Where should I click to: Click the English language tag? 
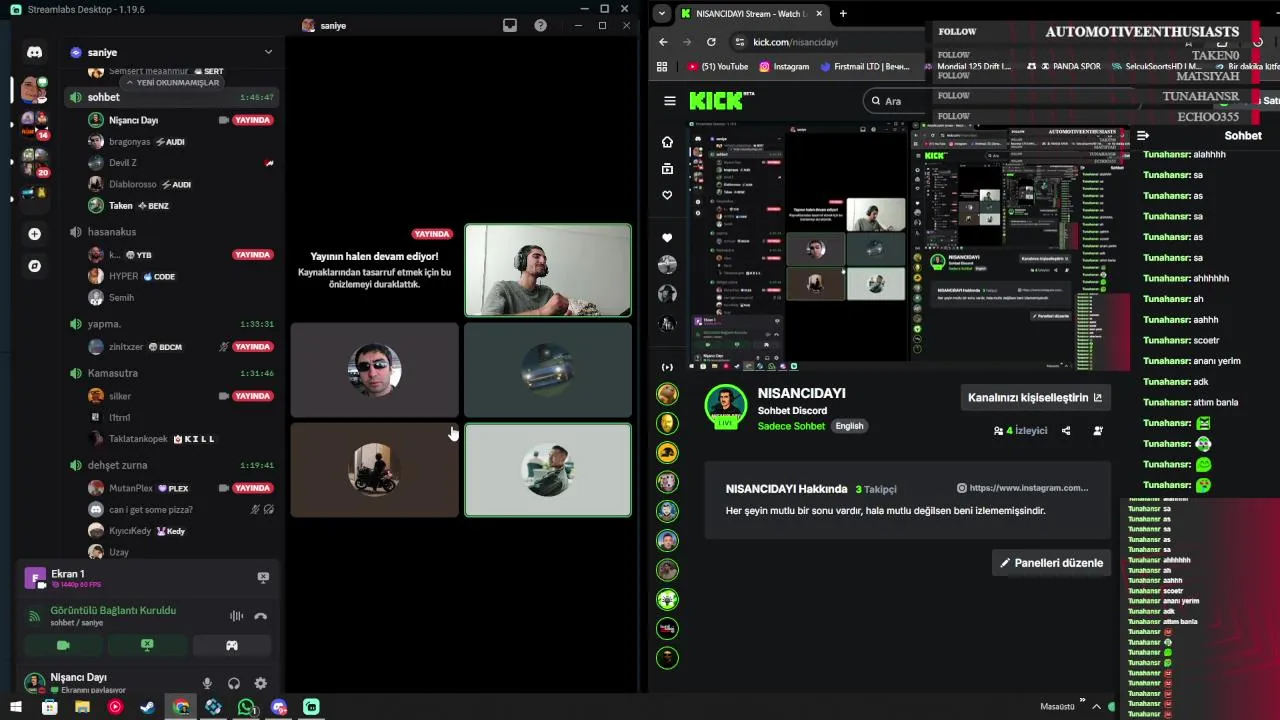pos(849,426)
